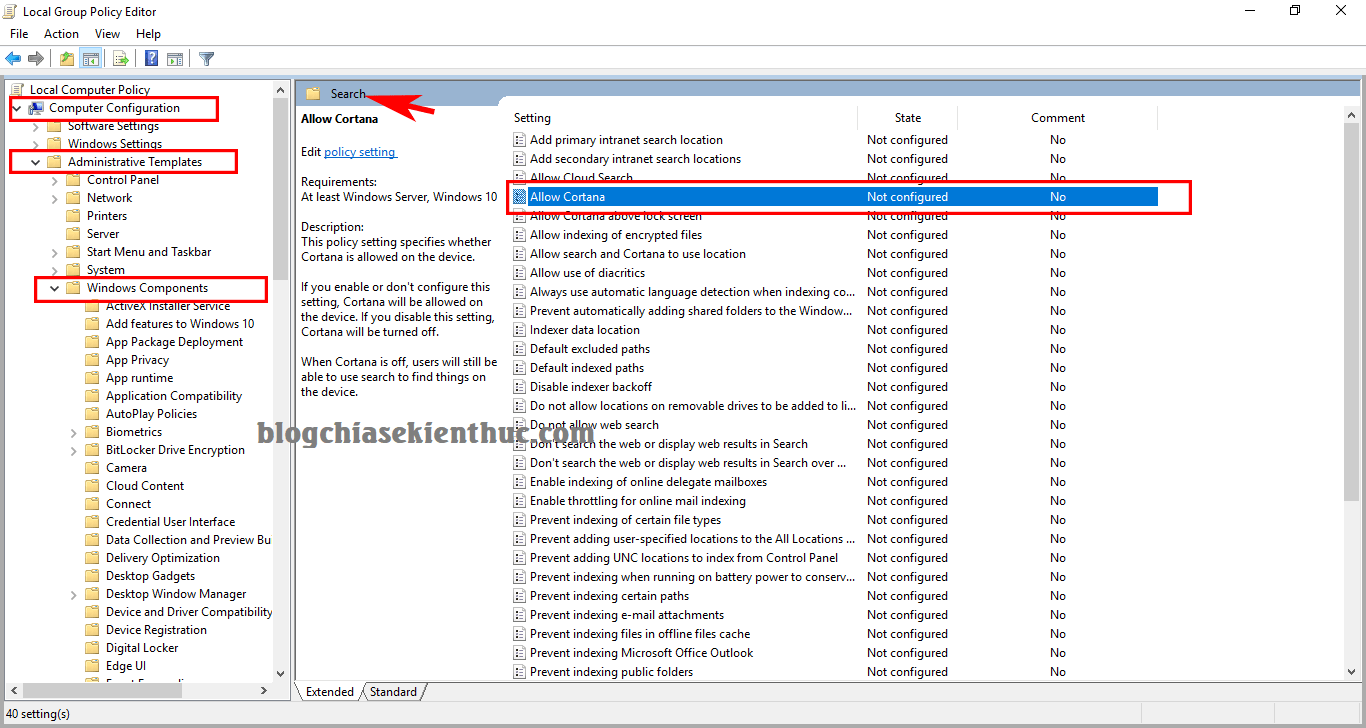Click tree pane horizontal scrollbar right arrow
Viewport: 1366px width, 728px height.
(x=264, y=690)
